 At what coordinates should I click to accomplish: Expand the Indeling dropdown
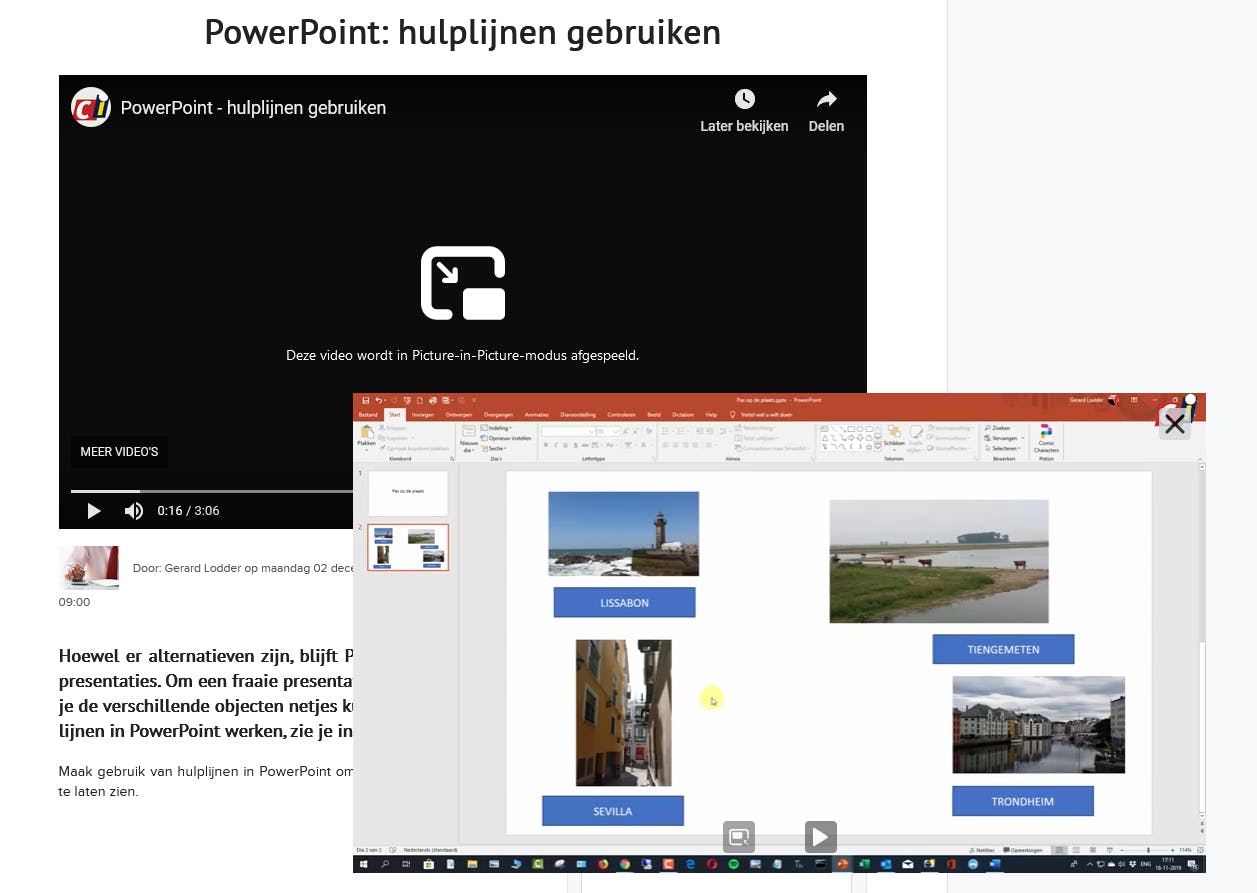(498, 428)
